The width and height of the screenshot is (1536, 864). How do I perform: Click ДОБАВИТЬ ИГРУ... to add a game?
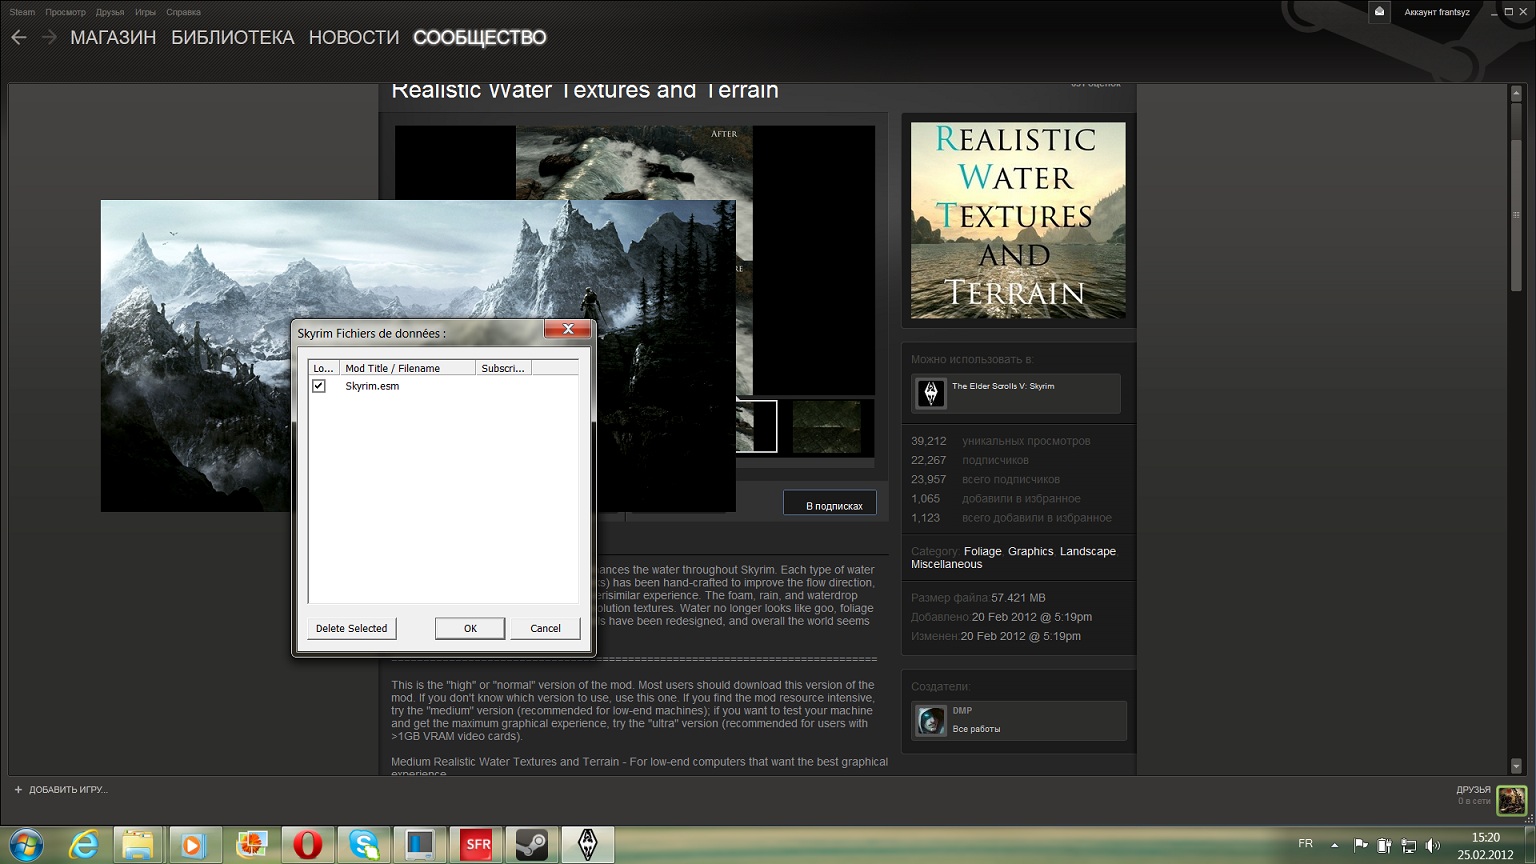(68, 790)
